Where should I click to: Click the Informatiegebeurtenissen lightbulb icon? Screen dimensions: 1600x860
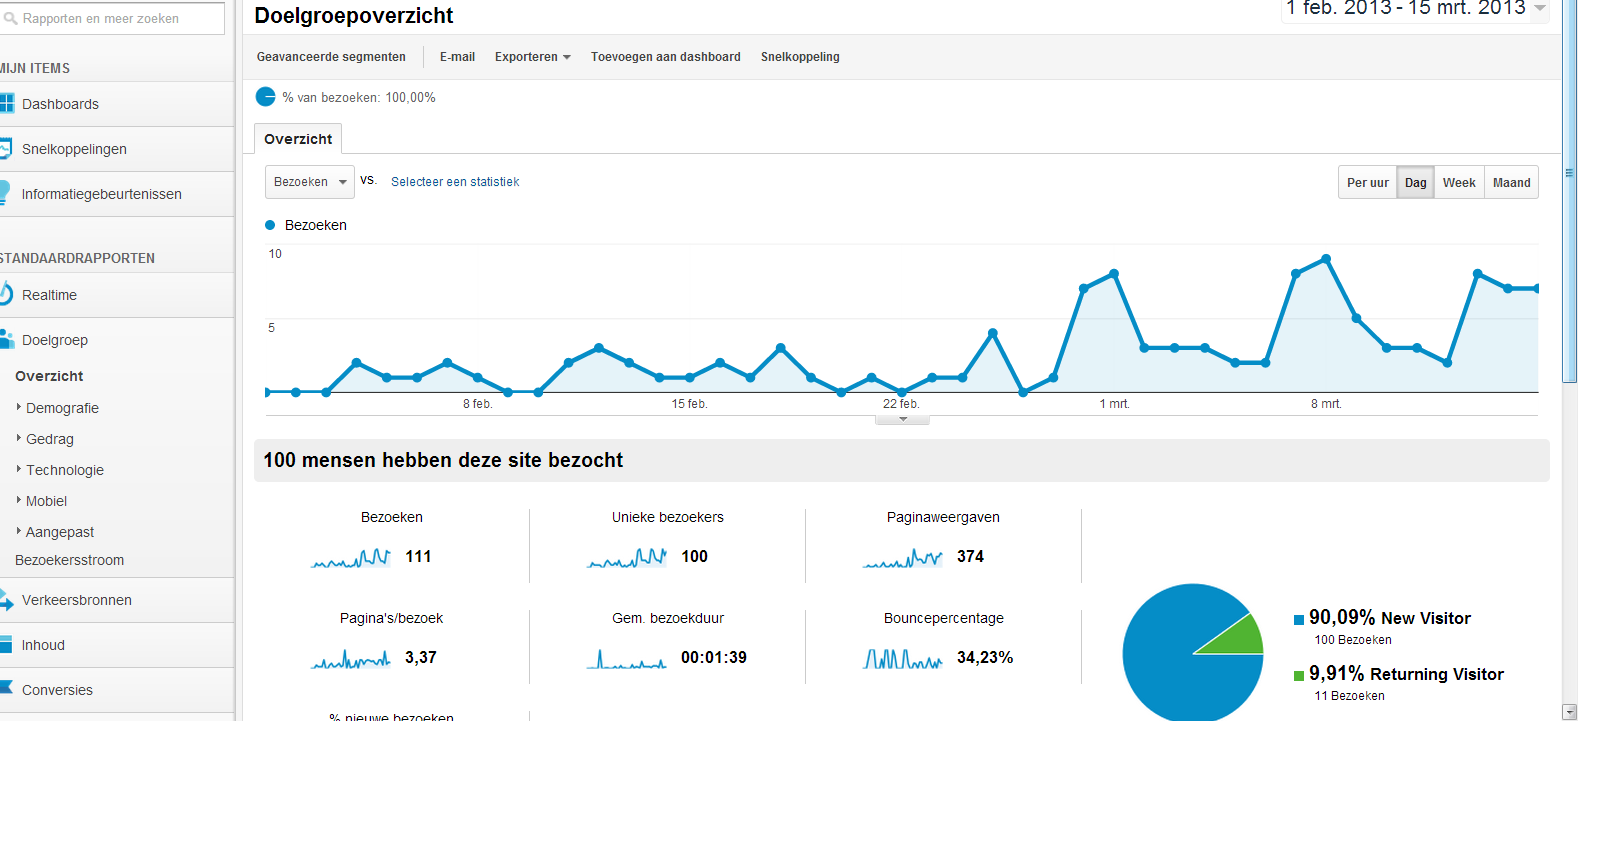[x=5, y=193]
